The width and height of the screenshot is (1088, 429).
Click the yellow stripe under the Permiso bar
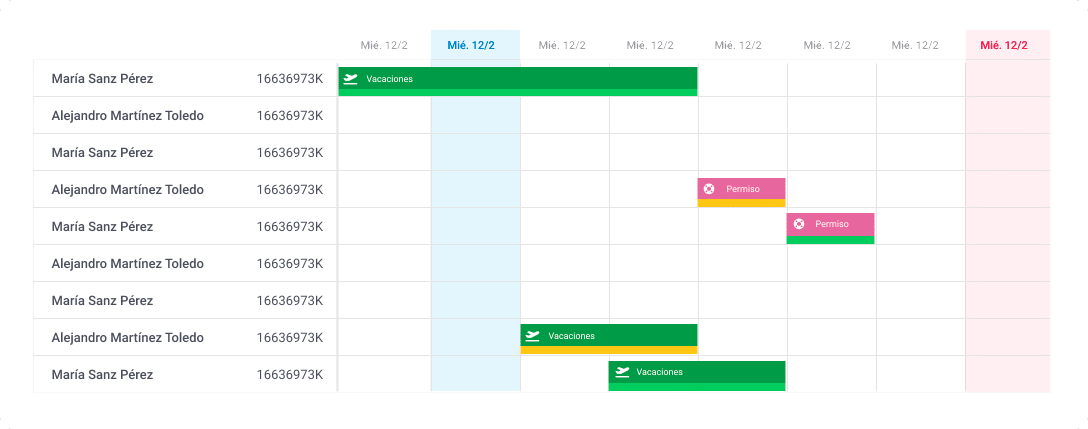[x=741, y=203]
